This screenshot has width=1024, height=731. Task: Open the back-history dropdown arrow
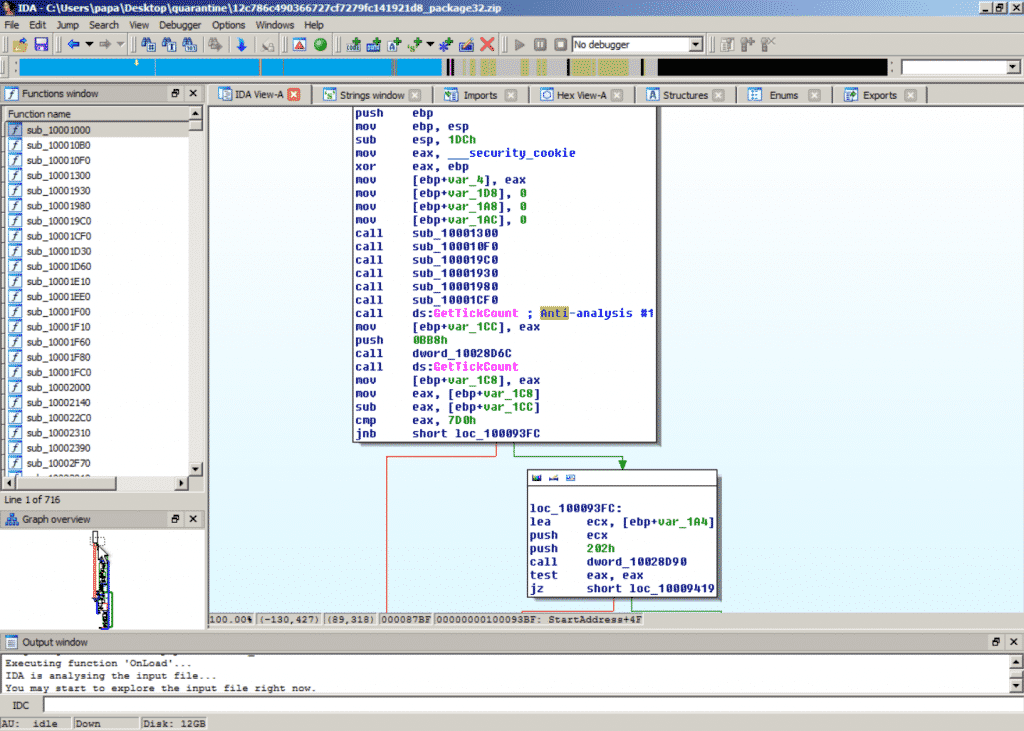click(89, 44)
